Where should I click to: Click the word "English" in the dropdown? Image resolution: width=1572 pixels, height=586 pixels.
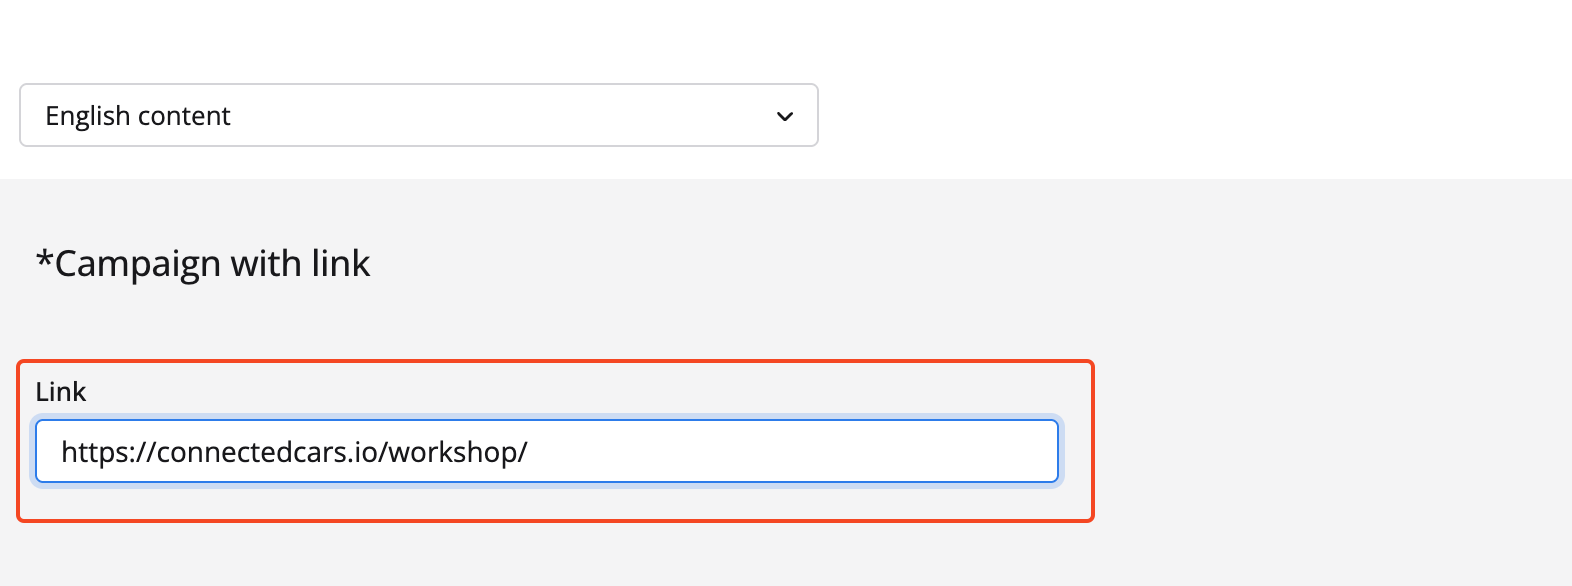[88, 116]
